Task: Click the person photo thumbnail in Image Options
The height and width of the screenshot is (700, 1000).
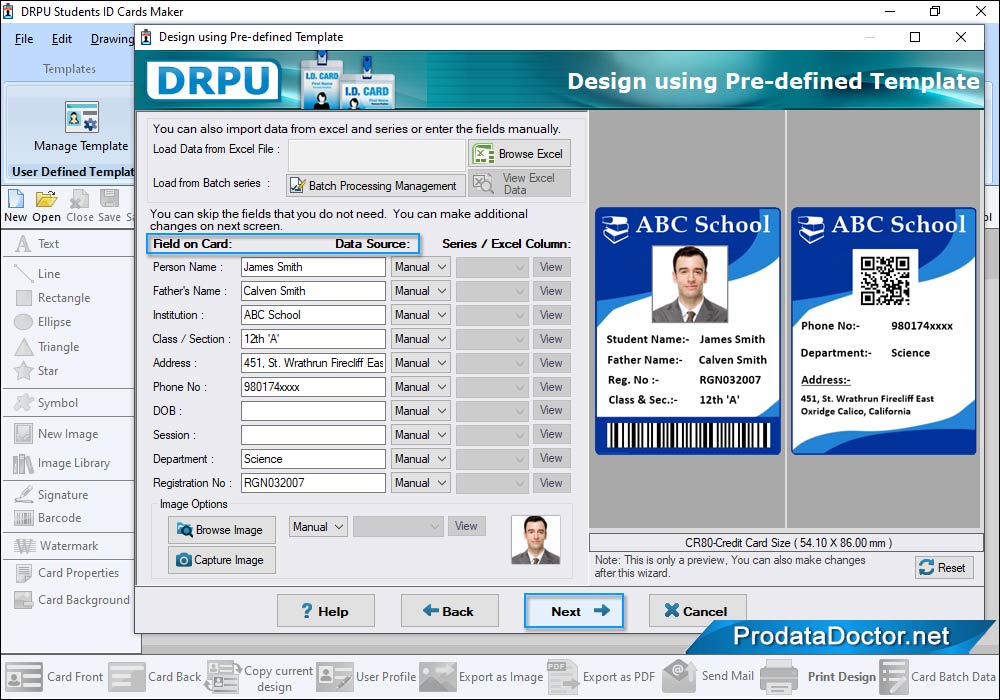Action: [x=536, y=540]
